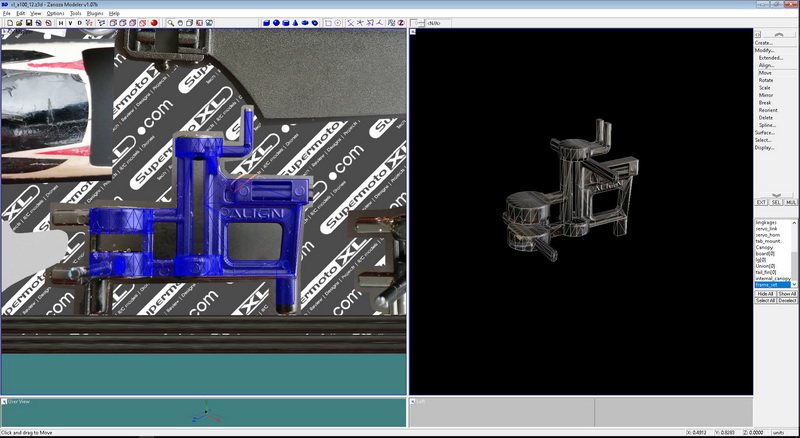Select servo_link in the object list

[766, 229]
